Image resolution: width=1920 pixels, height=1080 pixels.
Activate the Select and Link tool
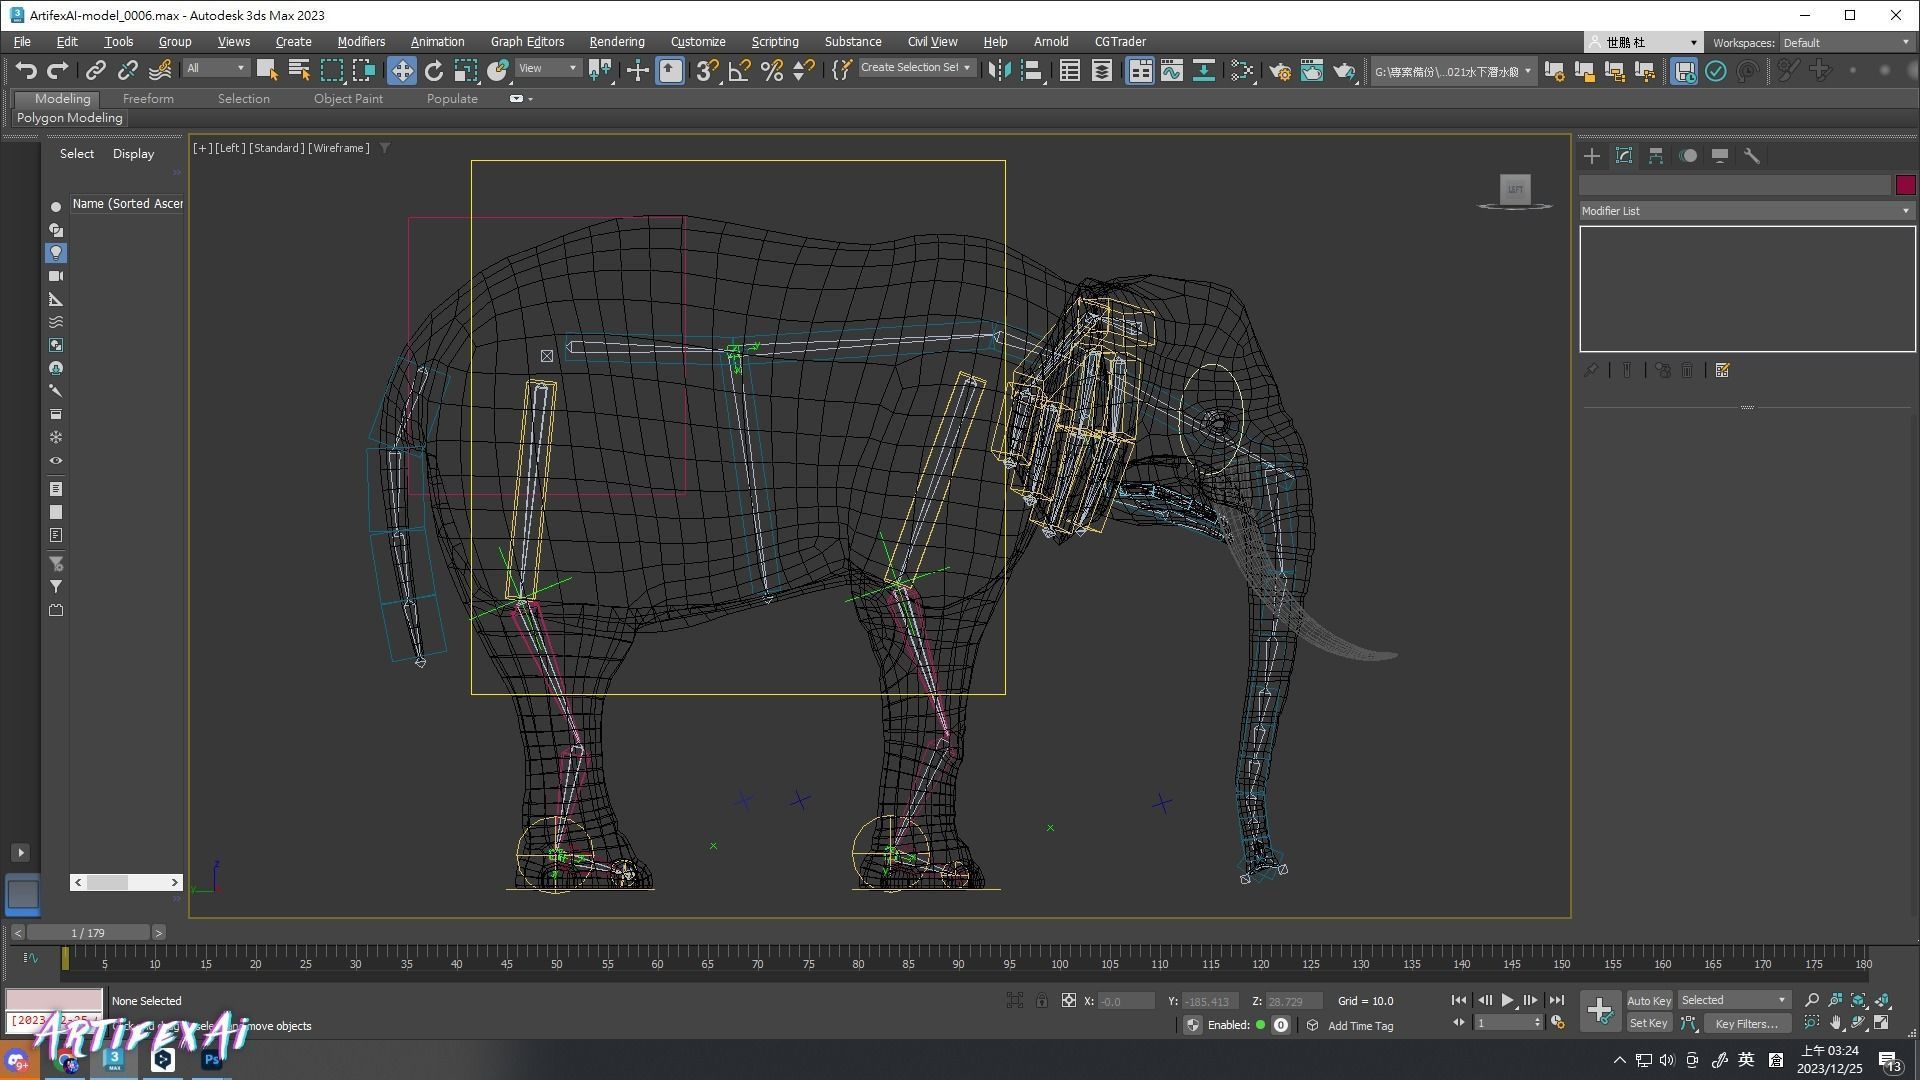coord(95,70)
